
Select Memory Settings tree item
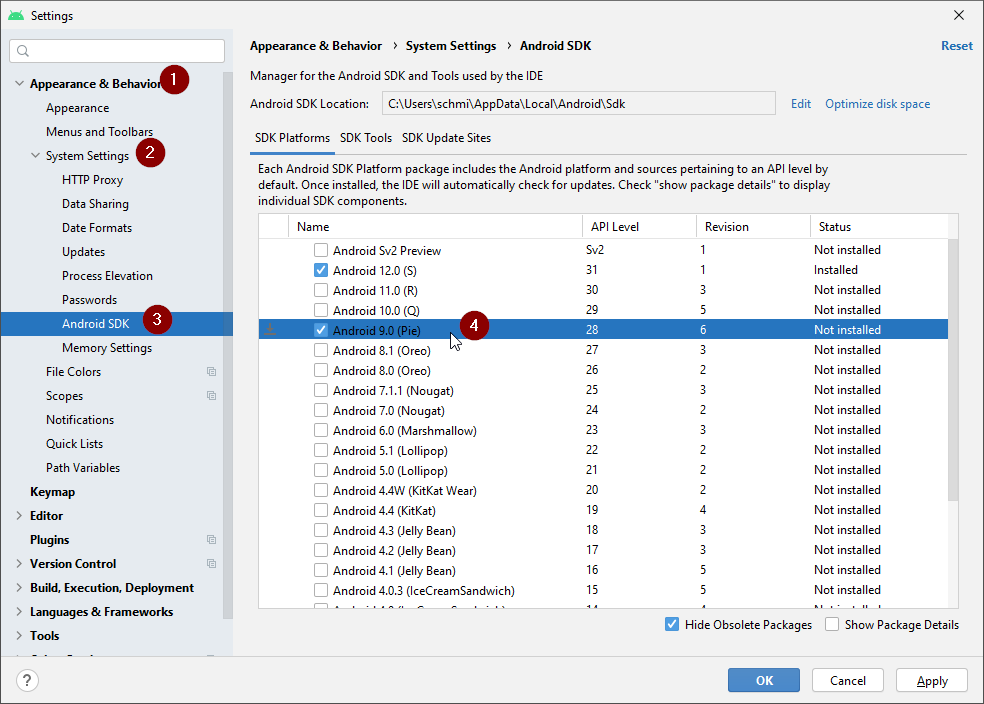(107, 348)
